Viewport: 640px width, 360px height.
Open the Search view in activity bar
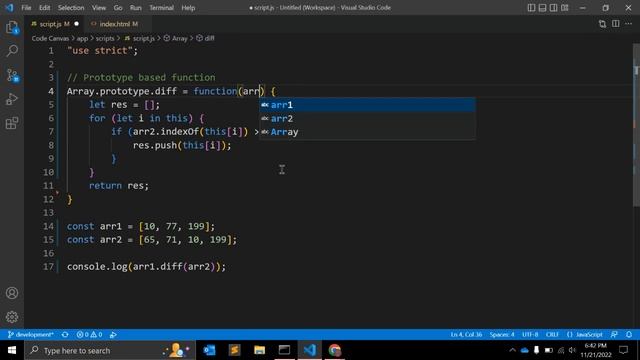12,51
